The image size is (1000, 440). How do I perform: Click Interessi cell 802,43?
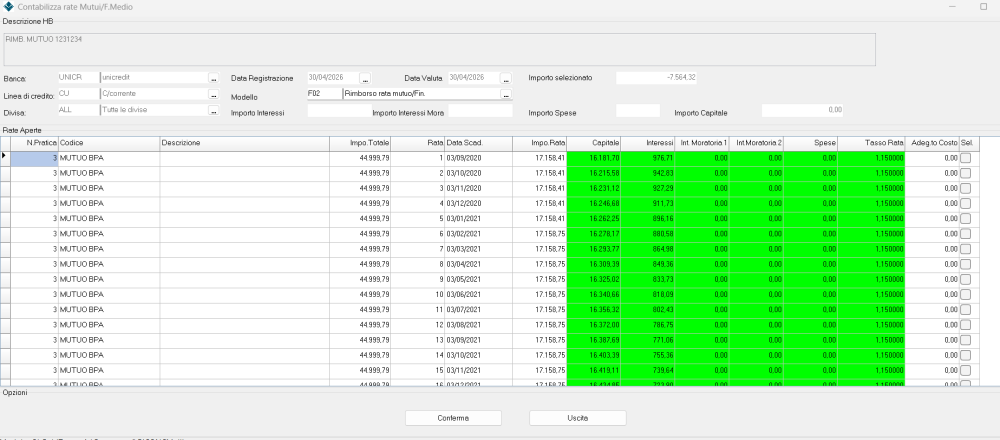648,310
